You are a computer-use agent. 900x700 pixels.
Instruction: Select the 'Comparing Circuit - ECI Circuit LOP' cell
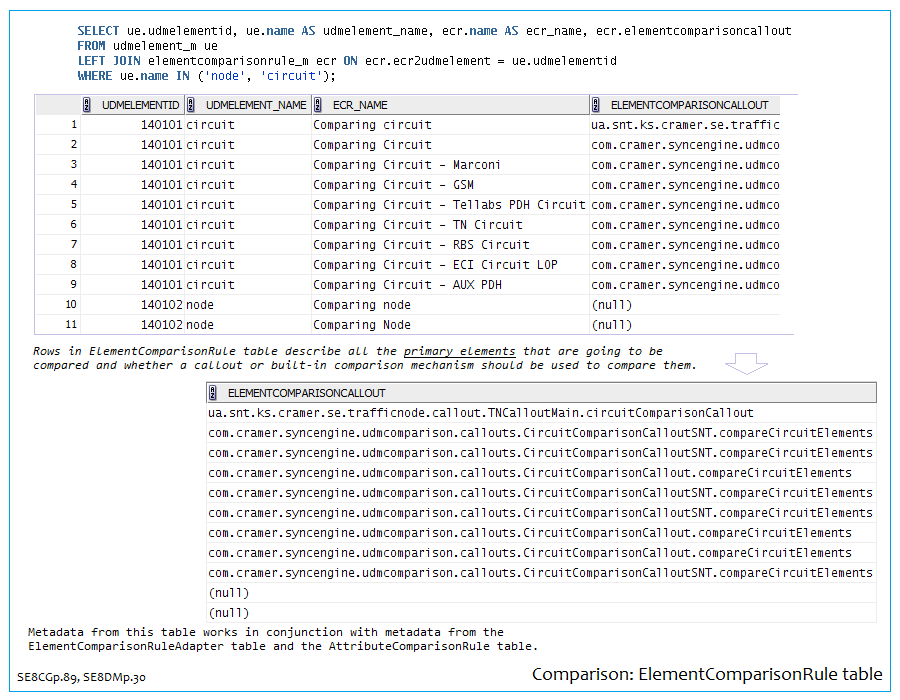[434, 265]
